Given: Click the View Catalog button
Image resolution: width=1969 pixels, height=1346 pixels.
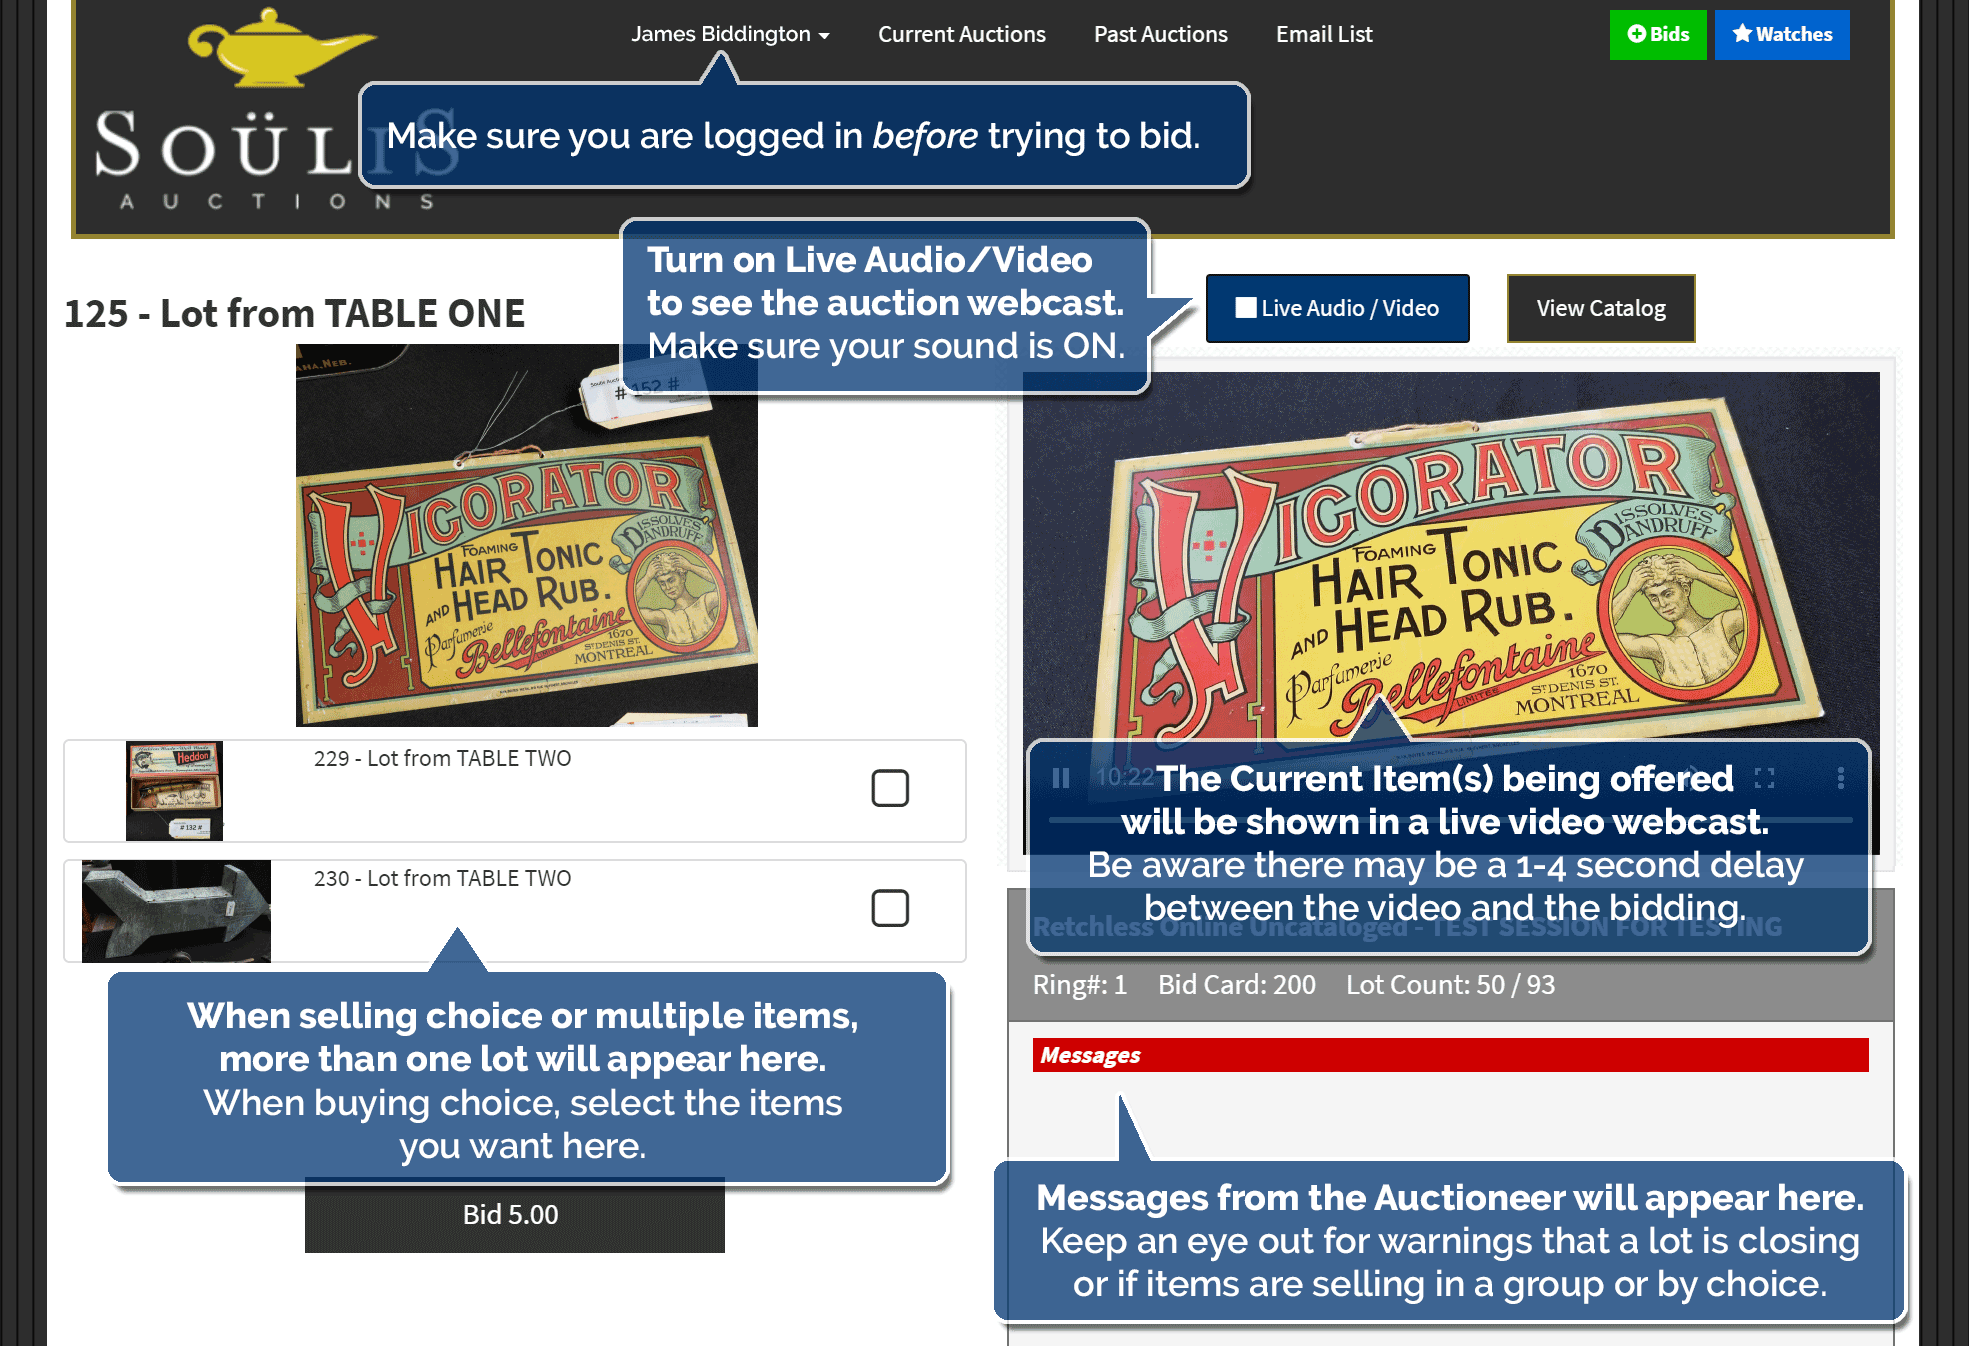Looking at the screenshot, I should (1601, 308).
